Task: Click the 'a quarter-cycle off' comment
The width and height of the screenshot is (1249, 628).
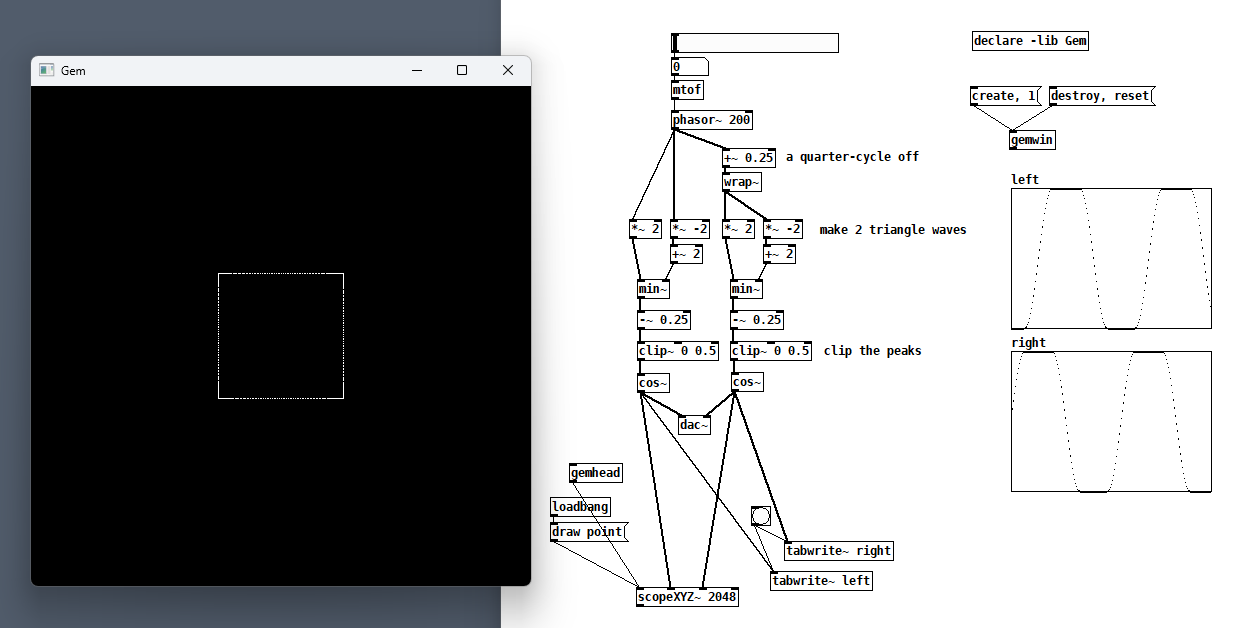Action: coord(852,157)
